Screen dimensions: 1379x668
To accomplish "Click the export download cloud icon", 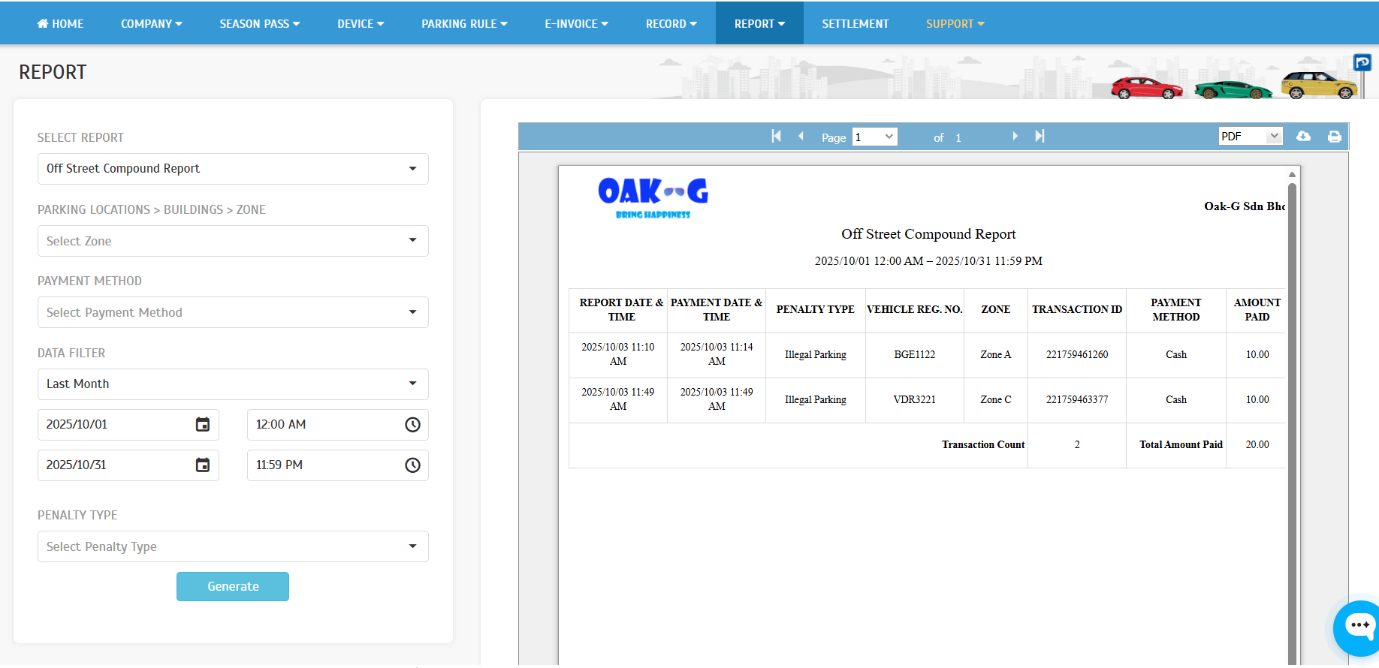I will click(x=1303, y=137).
